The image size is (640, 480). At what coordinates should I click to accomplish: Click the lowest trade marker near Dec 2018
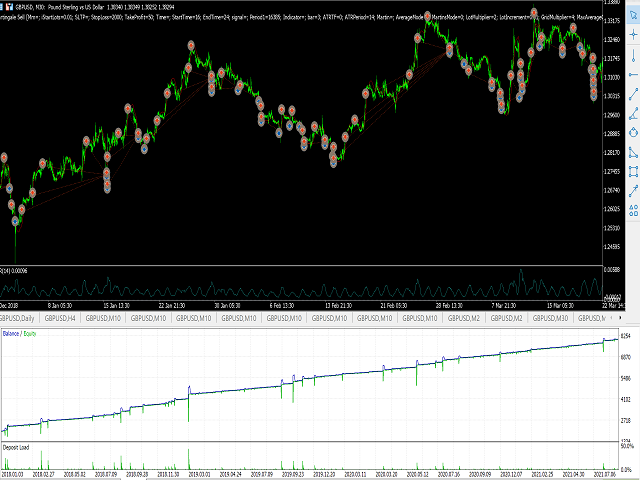[x=16, y=221]
